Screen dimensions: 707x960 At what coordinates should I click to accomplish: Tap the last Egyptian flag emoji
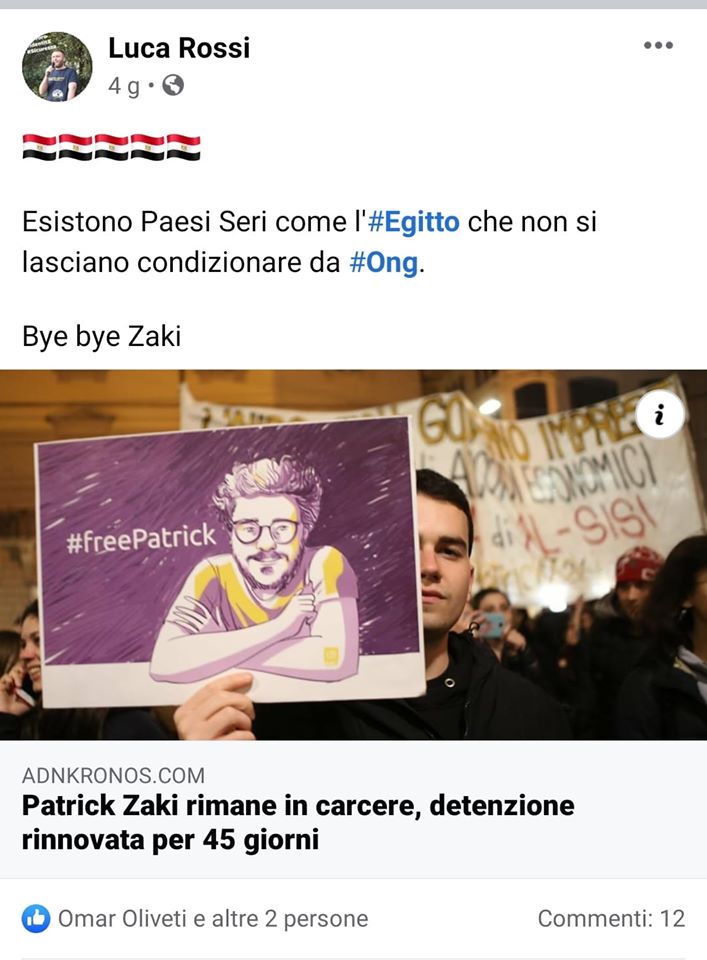click(x=184, y=147)
